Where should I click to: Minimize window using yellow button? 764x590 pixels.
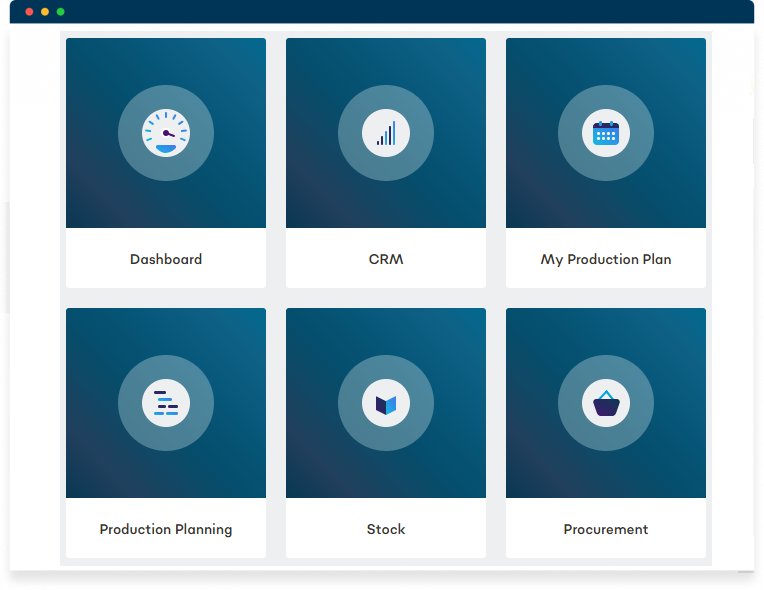(45, 12)
